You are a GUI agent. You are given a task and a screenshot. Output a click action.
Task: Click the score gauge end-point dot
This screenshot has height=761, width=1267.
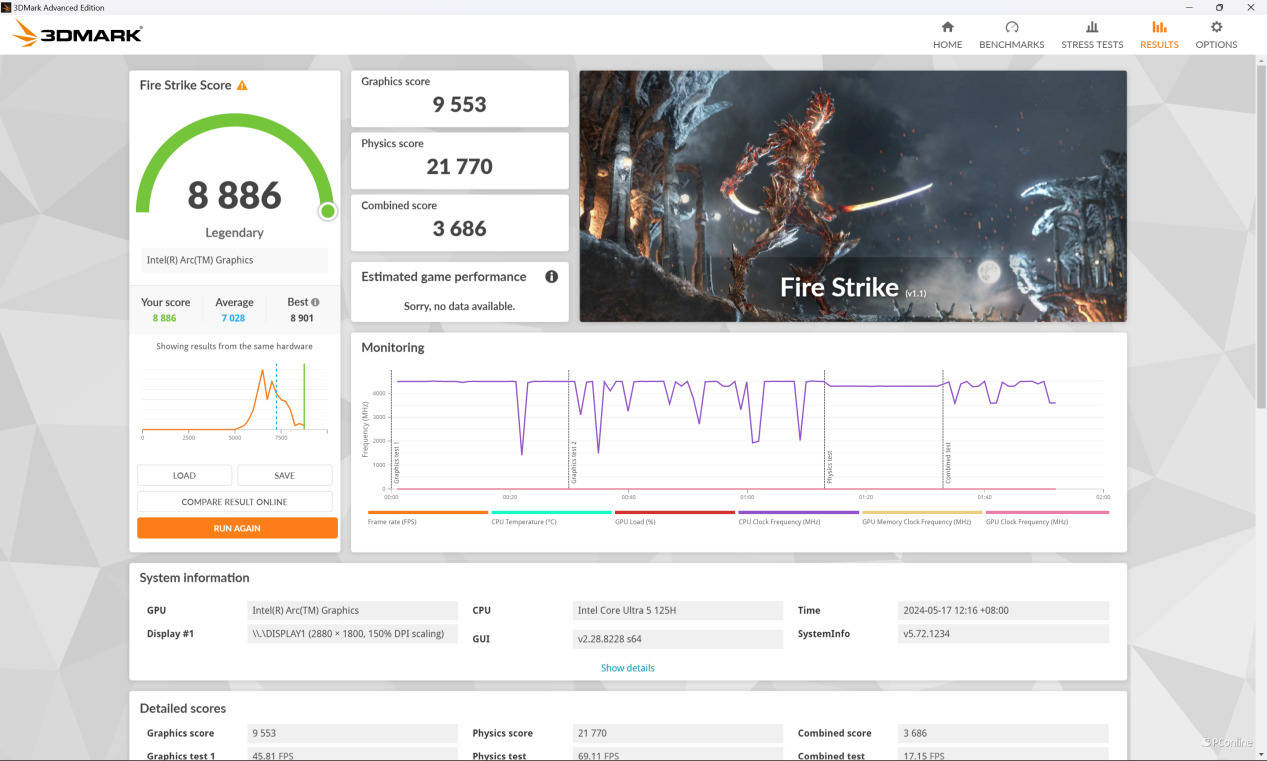[327, 211]
